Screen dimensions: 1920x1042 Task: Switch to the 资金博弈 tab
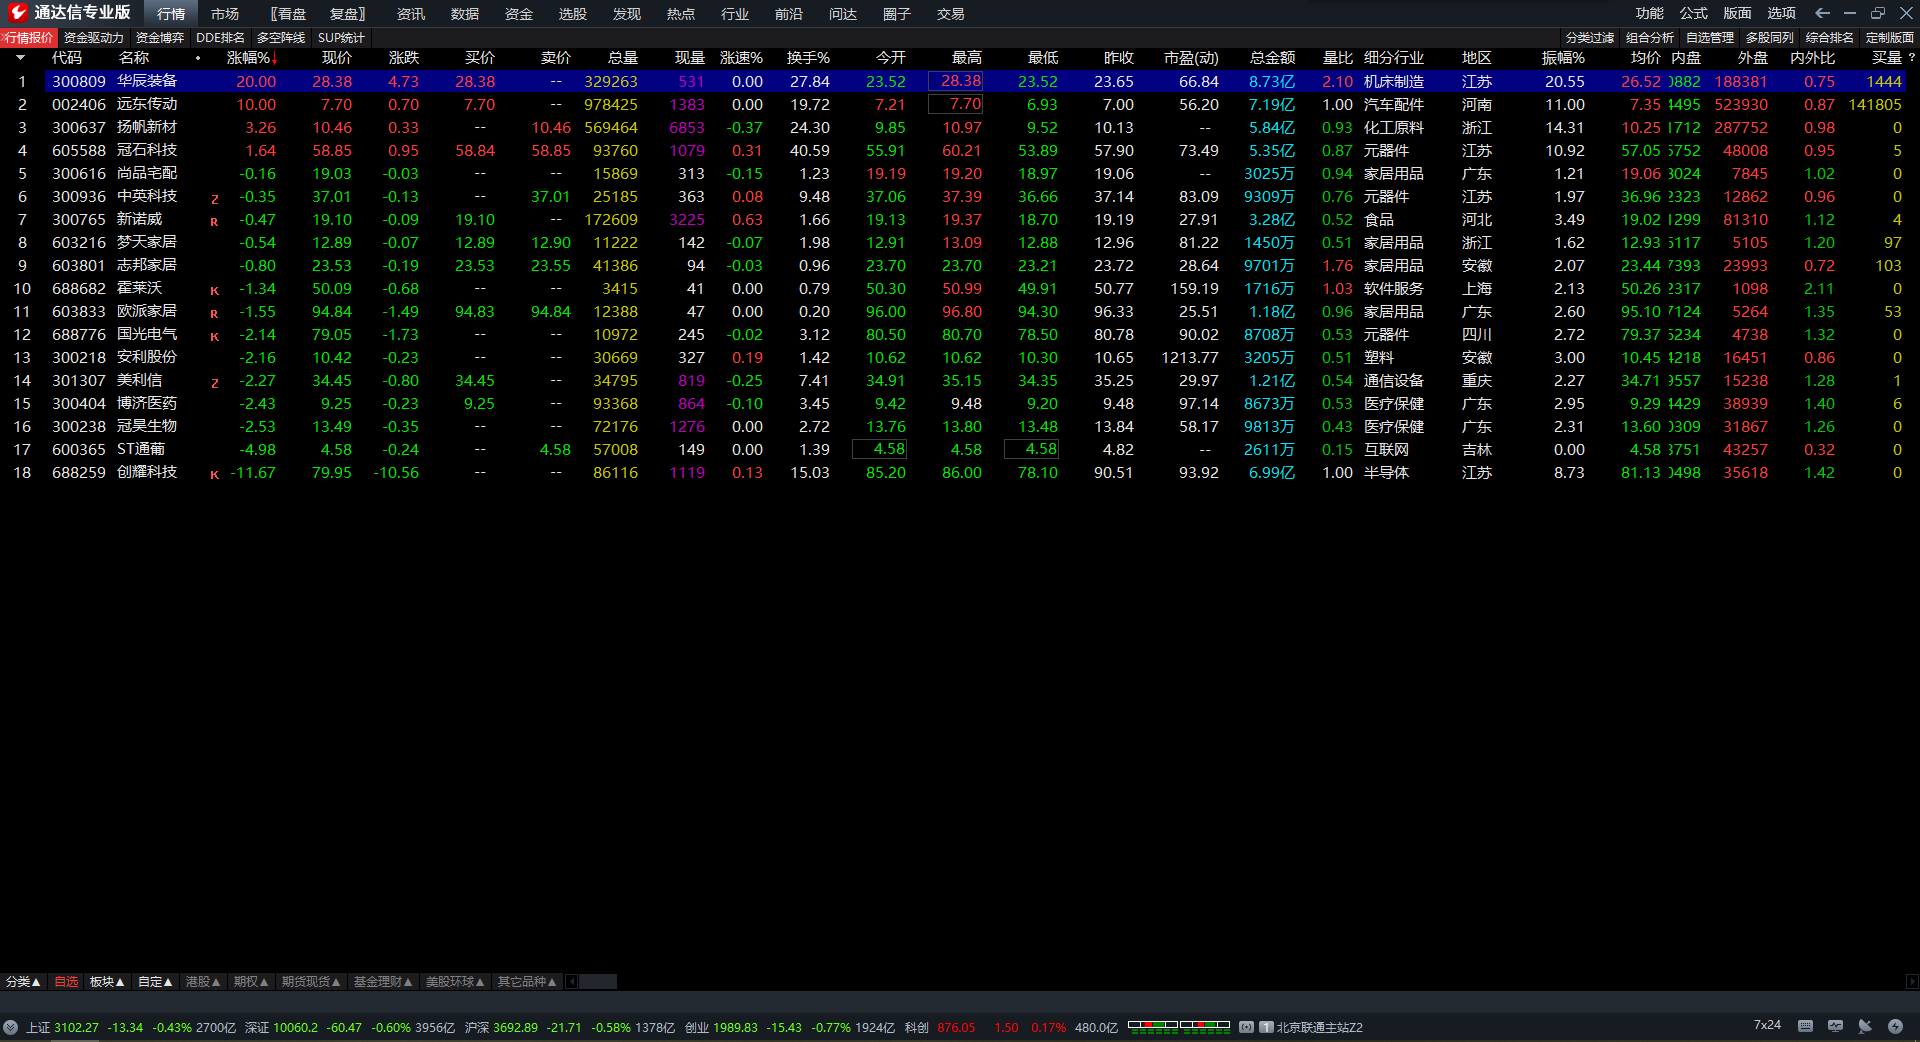[x=160, y=37]
